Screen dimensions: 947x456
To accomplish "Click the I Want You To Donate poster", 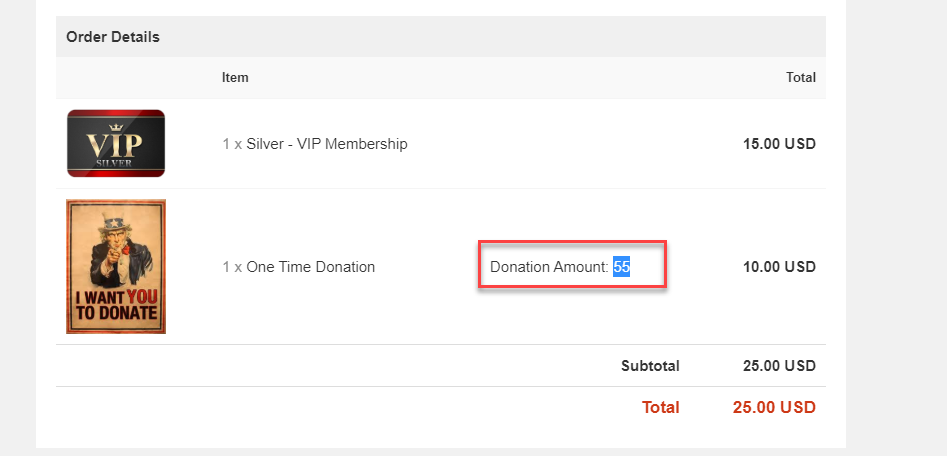I will point(116,266).
